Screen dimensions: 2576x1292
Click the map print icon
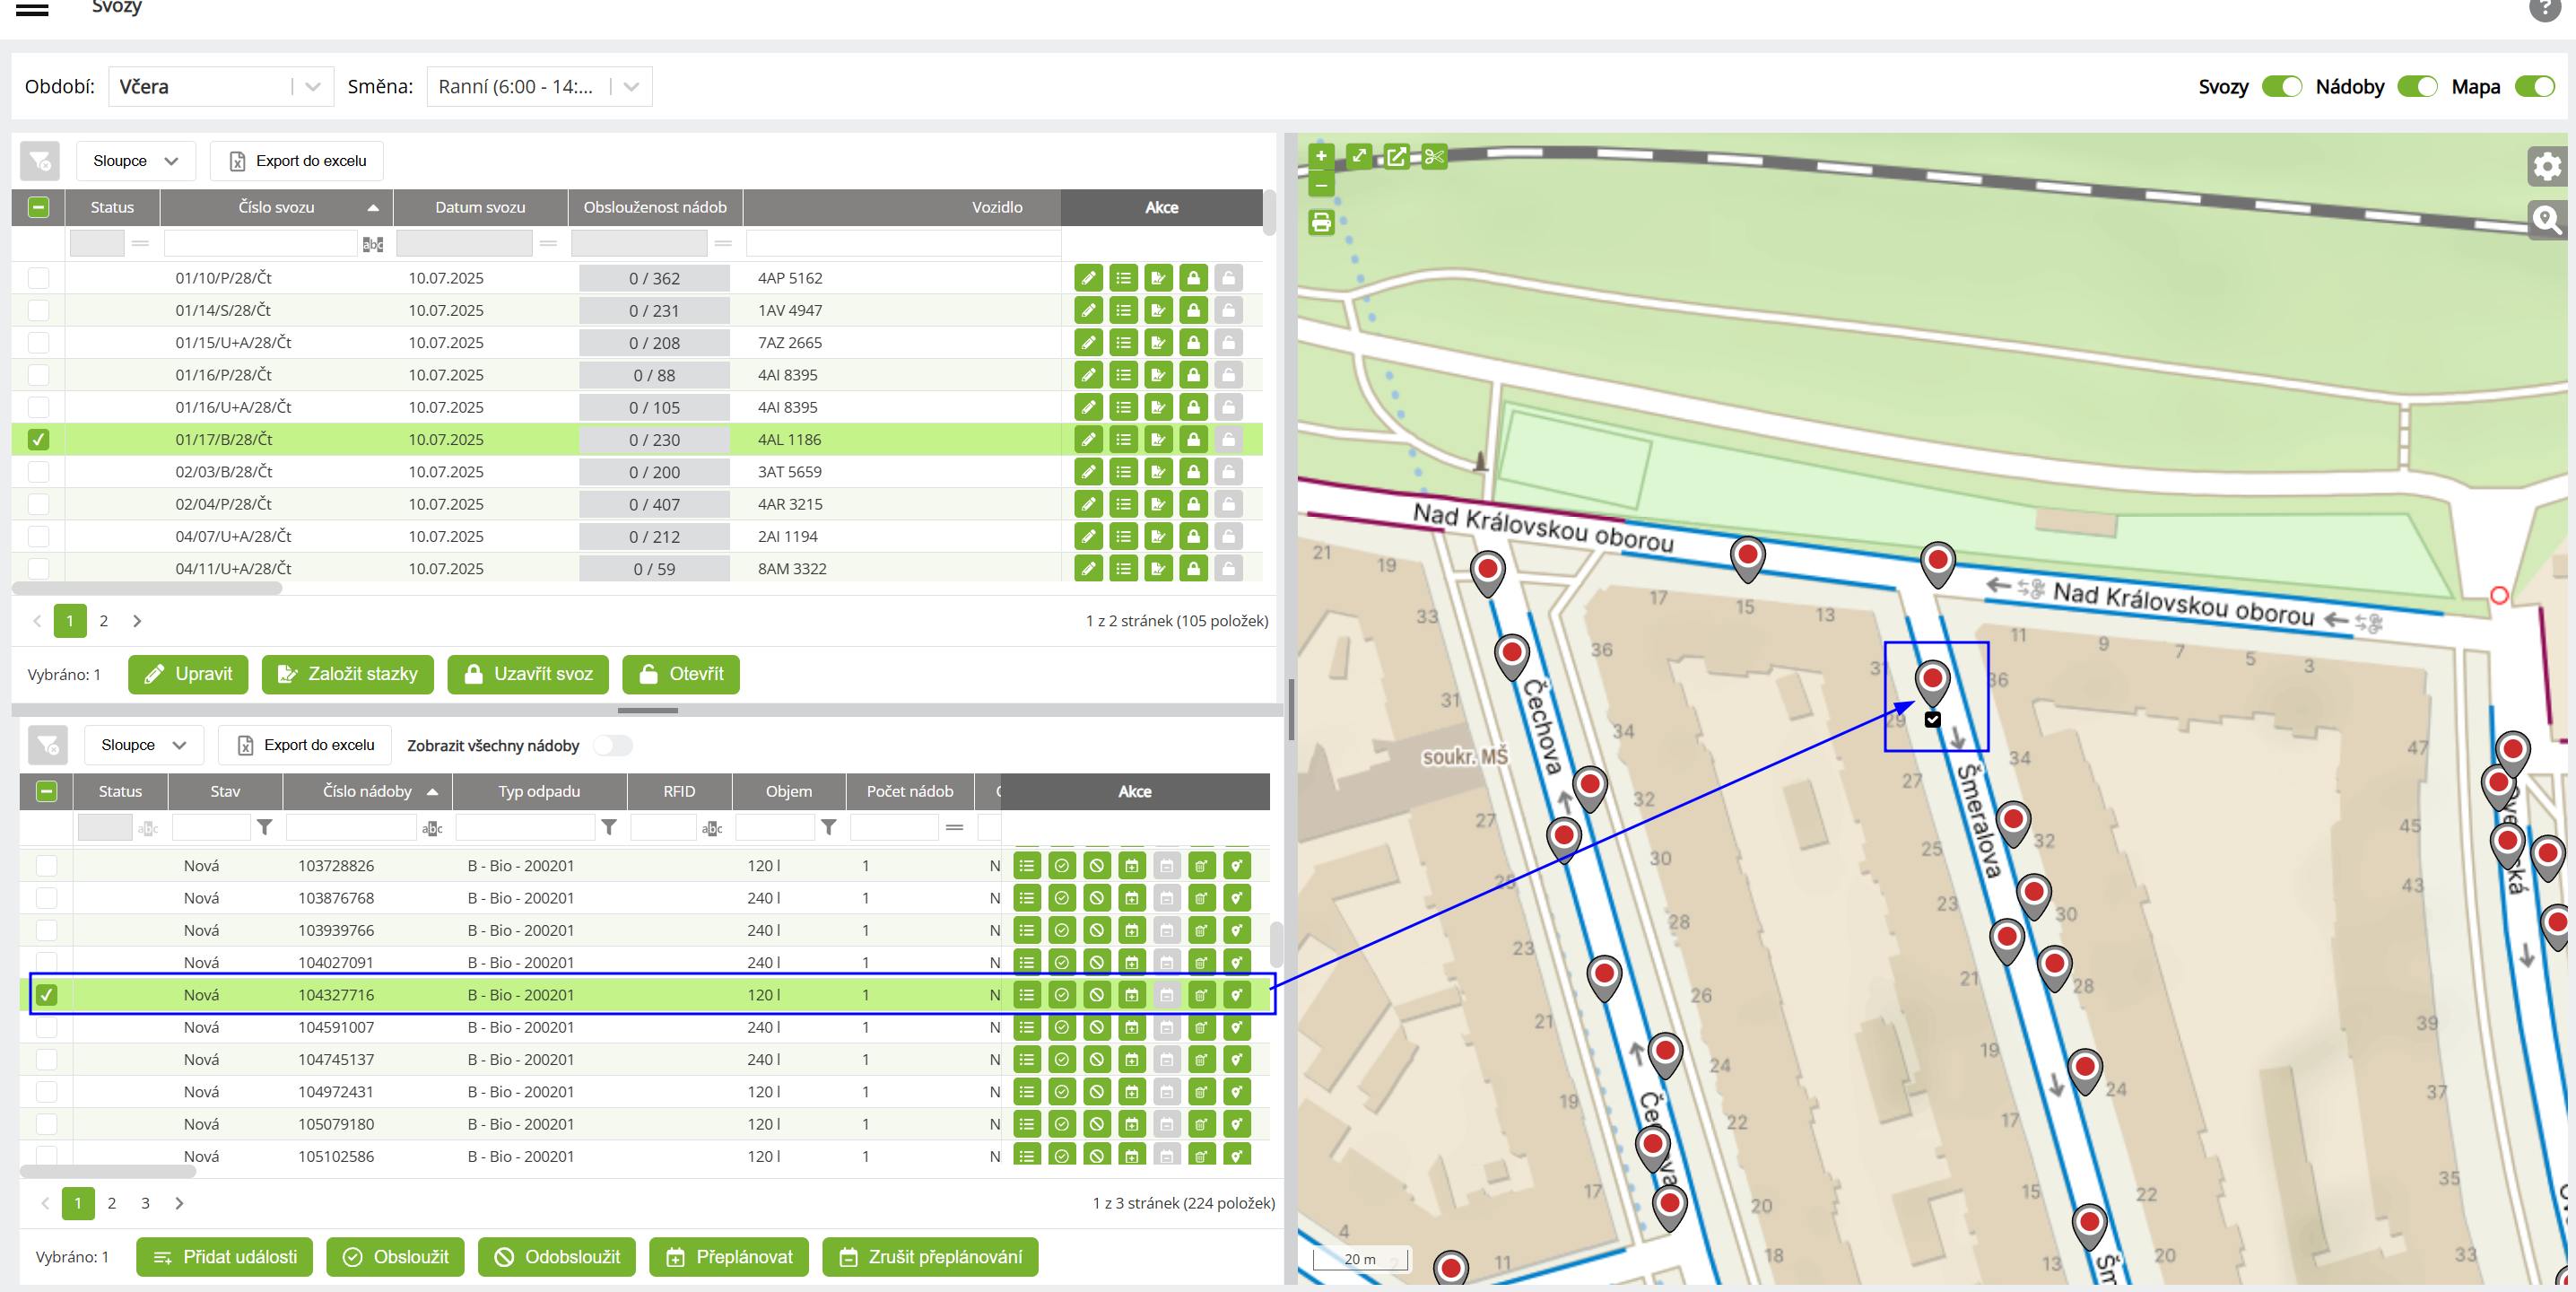[x=1321, y=222]
